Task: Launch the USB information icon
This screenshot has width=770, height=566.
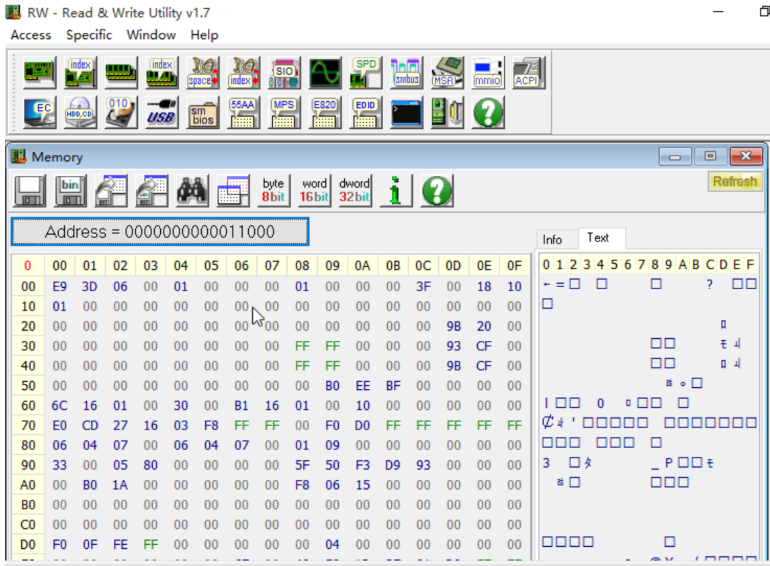Action: [x=162, y=112]
